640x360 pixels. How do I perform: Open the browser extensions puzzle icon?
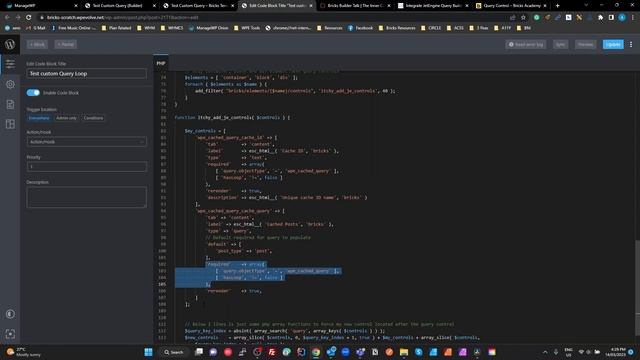(x=600, y=18)
